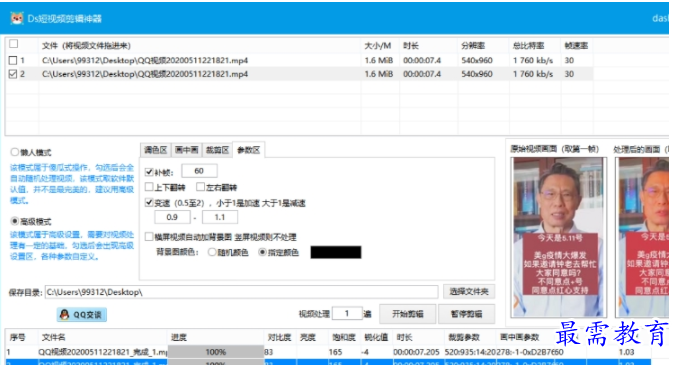
Task: Click the 原始视频画面 preview thumbnail
Action: (559, 237)
